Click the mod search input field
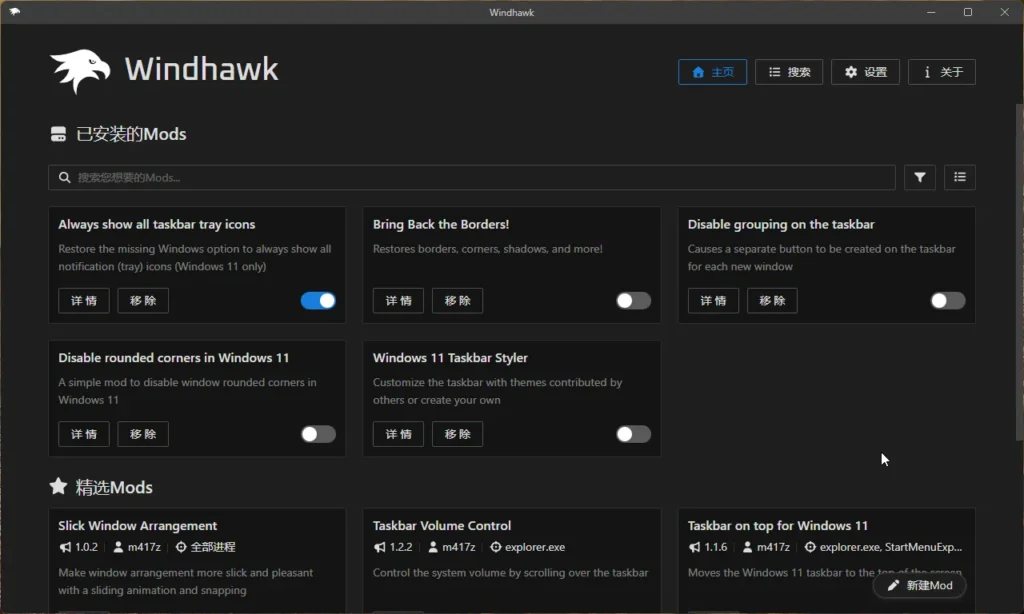Viewport: 1024px width, 614px height. click(400, 177)
